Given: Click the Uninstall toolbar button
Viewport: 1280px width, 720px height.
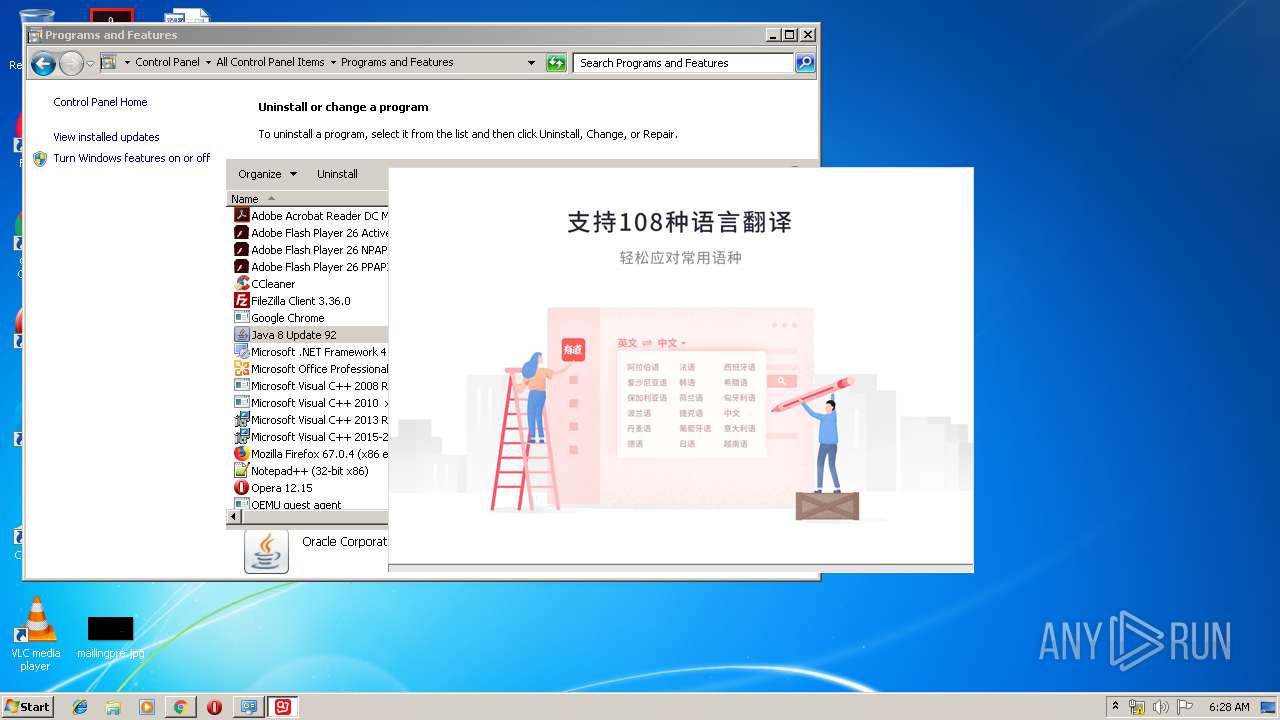Looking at the screenshot, I should (x=337, y=174).
